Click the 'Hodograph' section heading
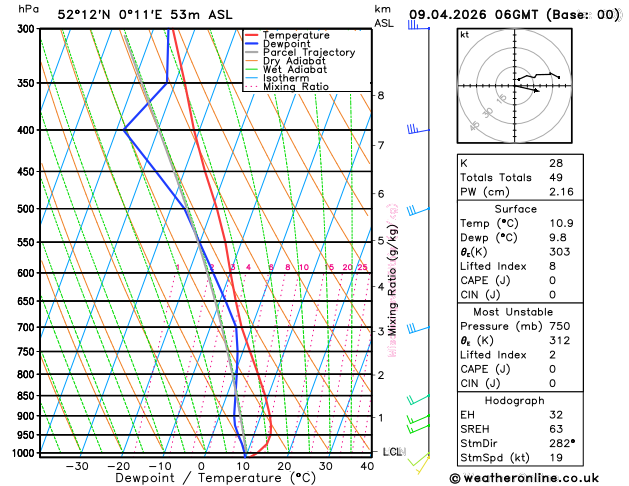Viewport: 629px width, 486px height. tap(515, 401)
